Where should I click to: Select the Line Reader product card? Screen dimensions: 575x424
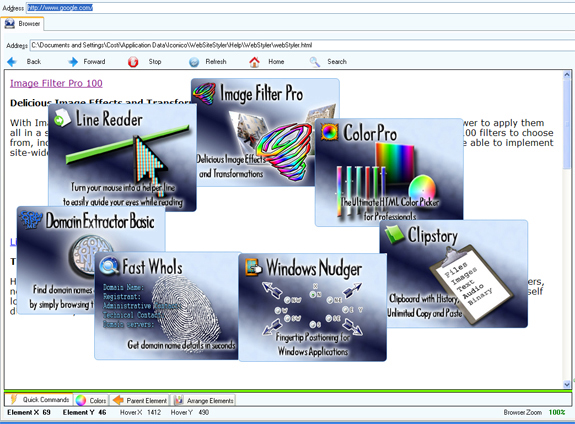[122, 157]
